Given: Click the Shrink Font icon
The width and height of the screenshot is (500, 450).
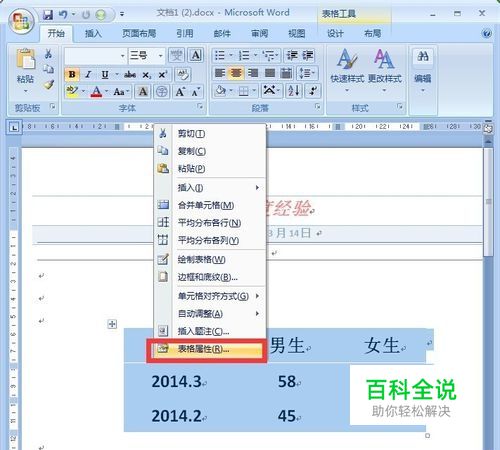Looking at the screenshot, I should (x=196, y=91).
